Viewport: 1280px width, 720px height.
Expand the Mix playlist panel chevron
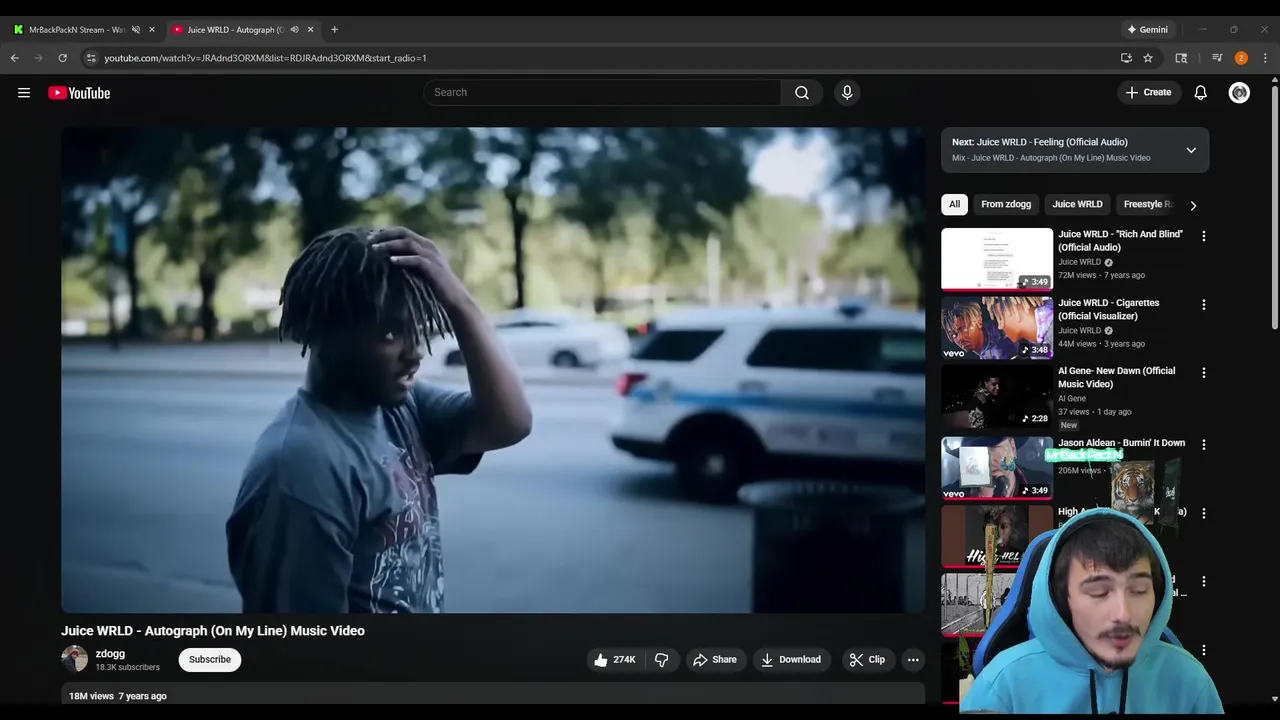coord(1191,150)
